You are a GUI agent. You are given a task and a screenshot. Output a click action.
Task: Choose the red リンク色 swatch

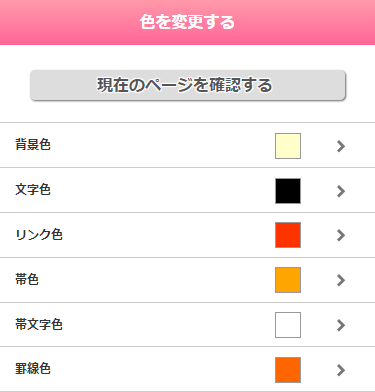(x=288, y=235)
